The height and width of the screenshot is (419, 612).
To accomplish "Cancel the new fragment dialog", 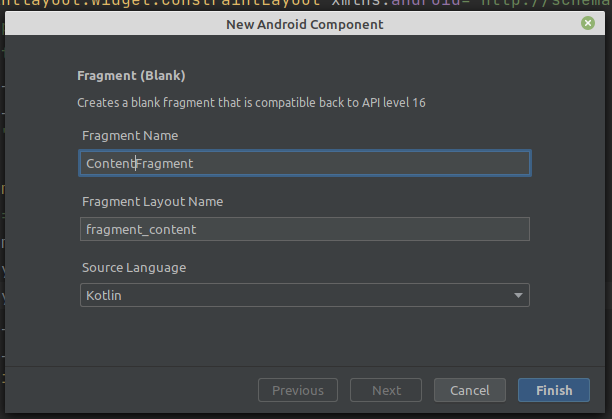I will pos(470,391).
